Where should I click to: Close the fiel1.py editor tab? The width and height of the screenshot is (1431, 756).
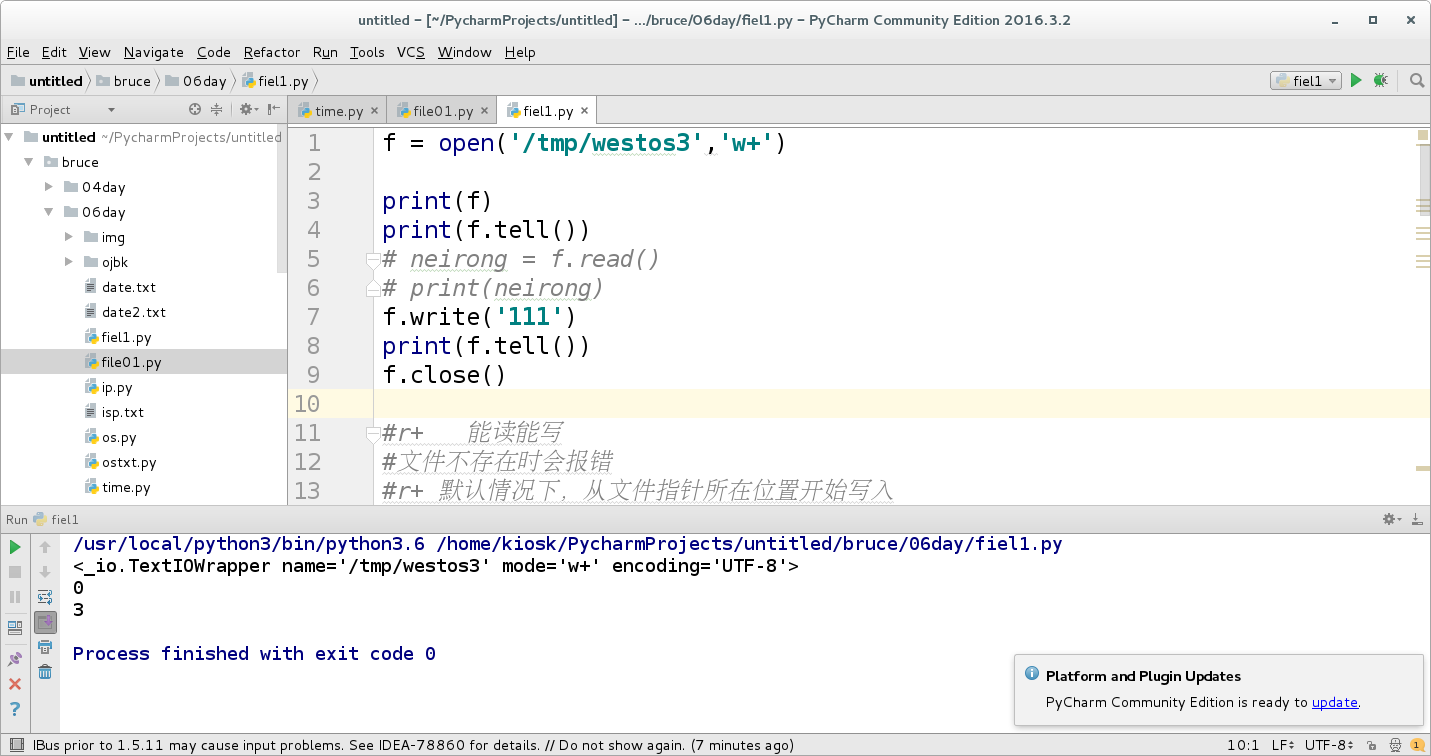585,111
